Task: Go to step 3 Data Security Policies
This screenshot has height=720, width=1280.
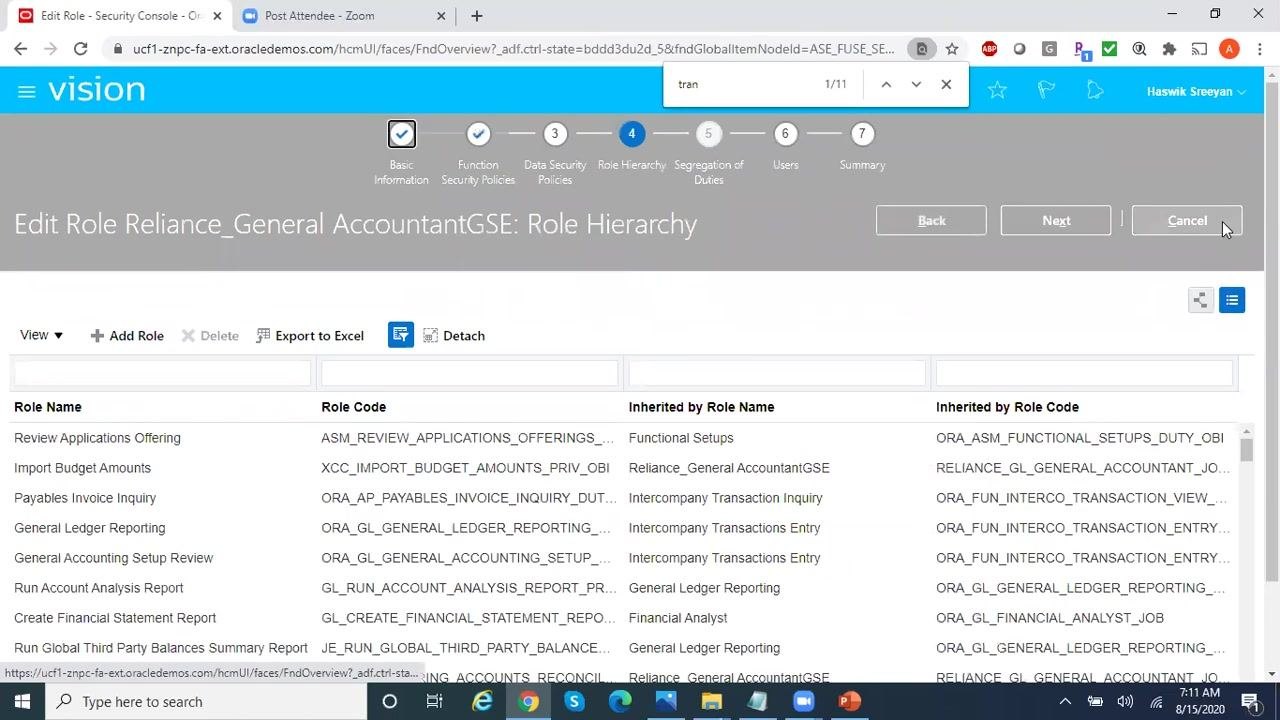Action: tap(555, 134)
